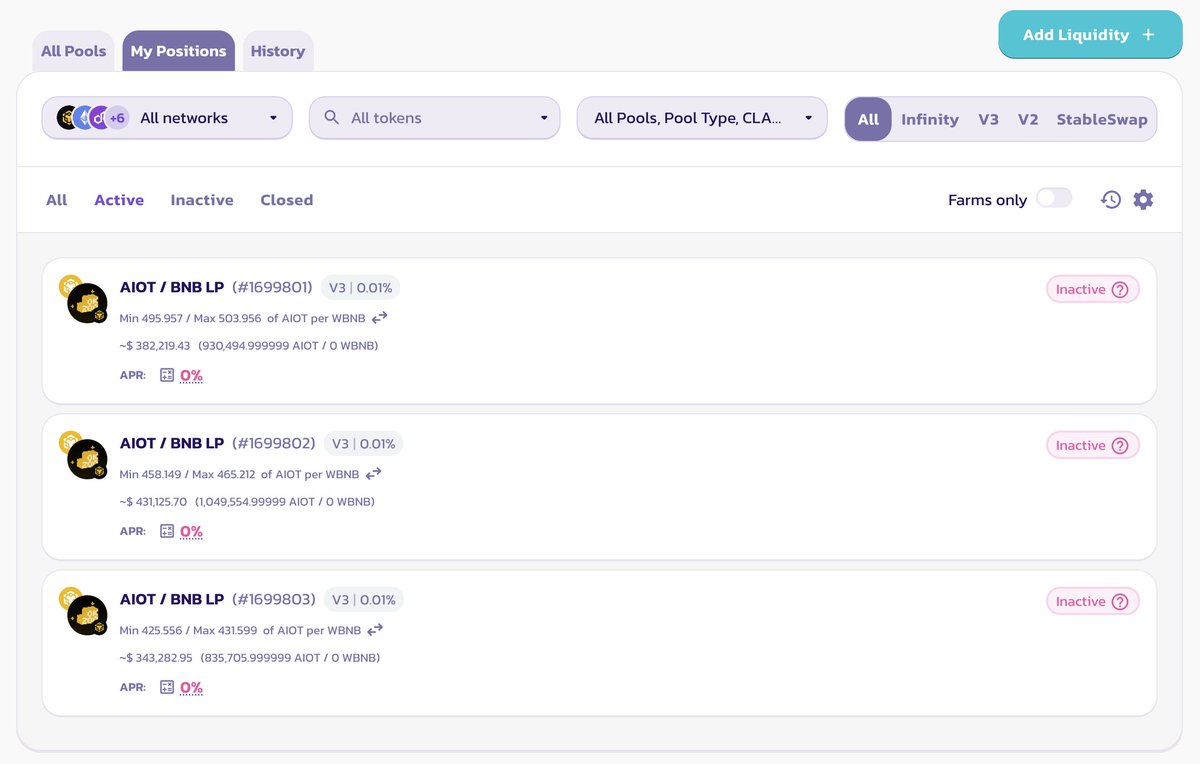This screenshot has width=1200, height=764.
Task: Click Min 425.556 / Max 431.599 range text
Action: (189, 630)
